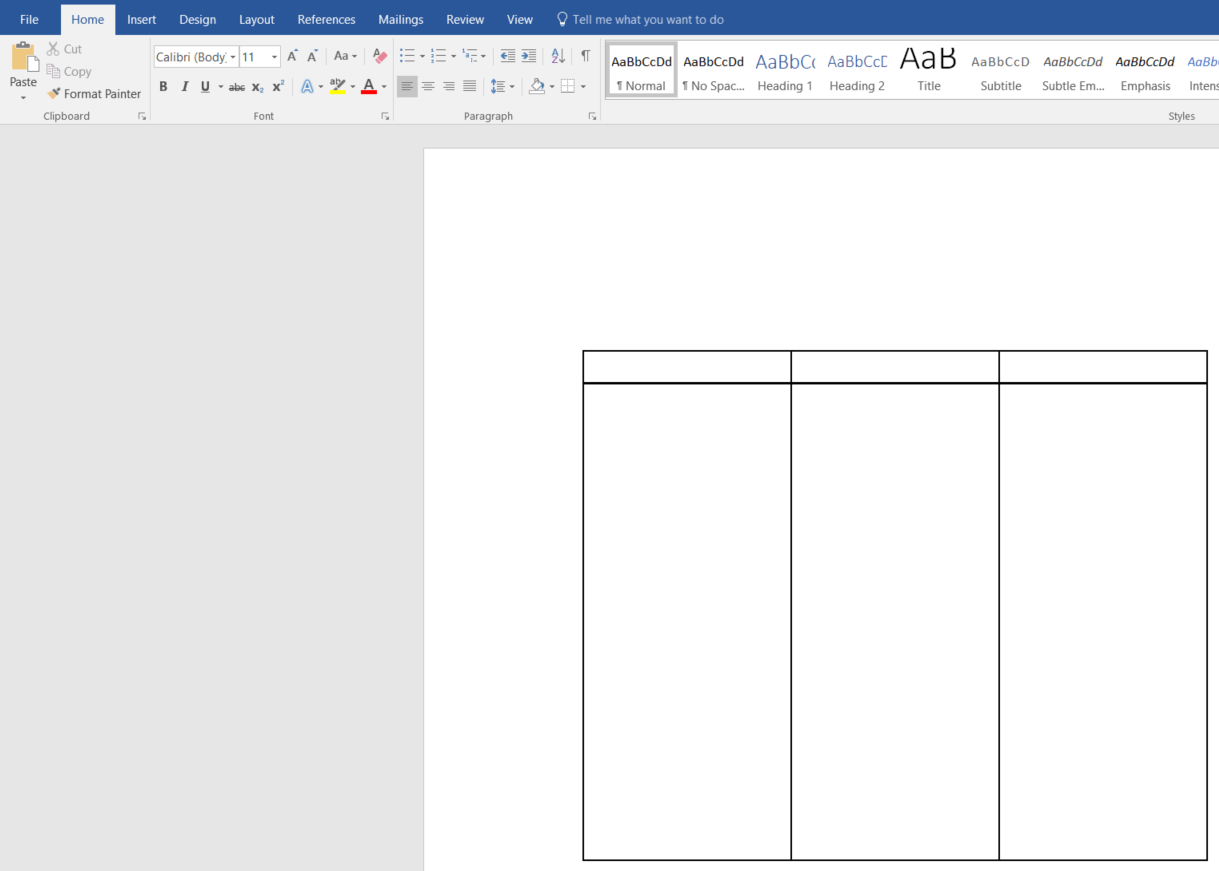Apply the Emphasis style
Screen dimensions: 1219x871
1145,70
